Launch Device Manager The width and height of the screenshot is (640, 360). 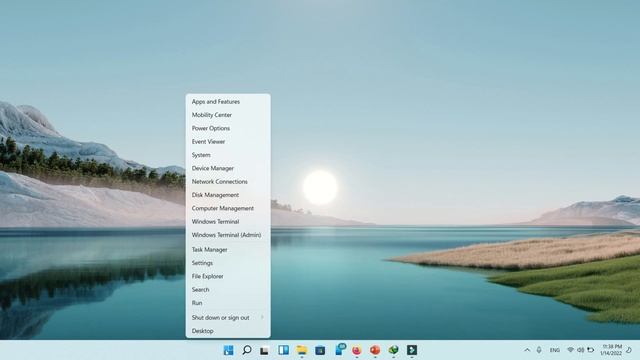pyautogui.click(x=228, y=168)
